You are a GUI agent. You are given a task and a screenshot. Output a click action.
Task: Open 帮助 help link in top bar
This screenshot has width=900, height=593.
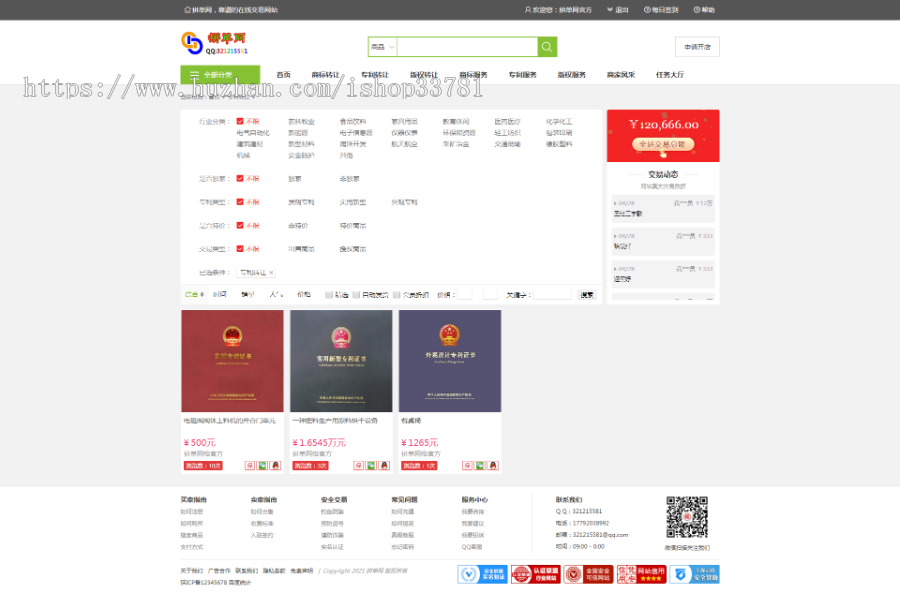pyautogui.click(x=704, y=10)
